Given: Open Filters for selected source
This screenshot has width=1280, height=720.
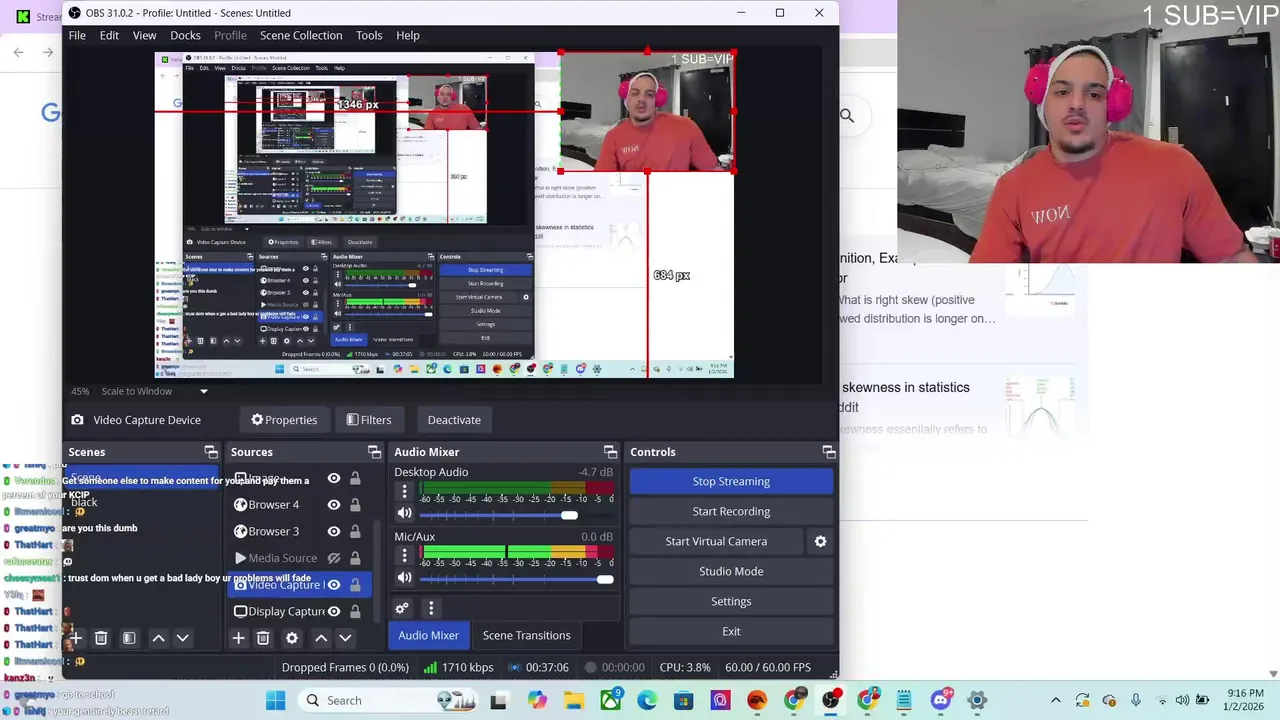Looking at the screenshot, I should point(368,420).
